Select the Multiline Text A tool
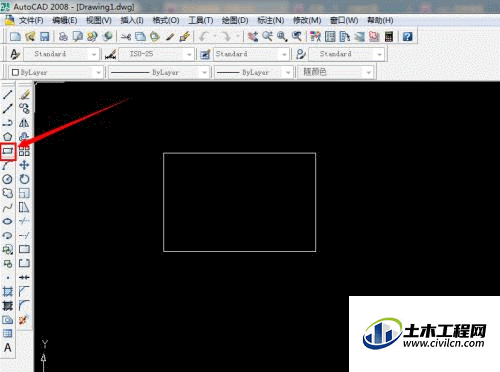The image size is (500, 372). click(x=8, y=348)
